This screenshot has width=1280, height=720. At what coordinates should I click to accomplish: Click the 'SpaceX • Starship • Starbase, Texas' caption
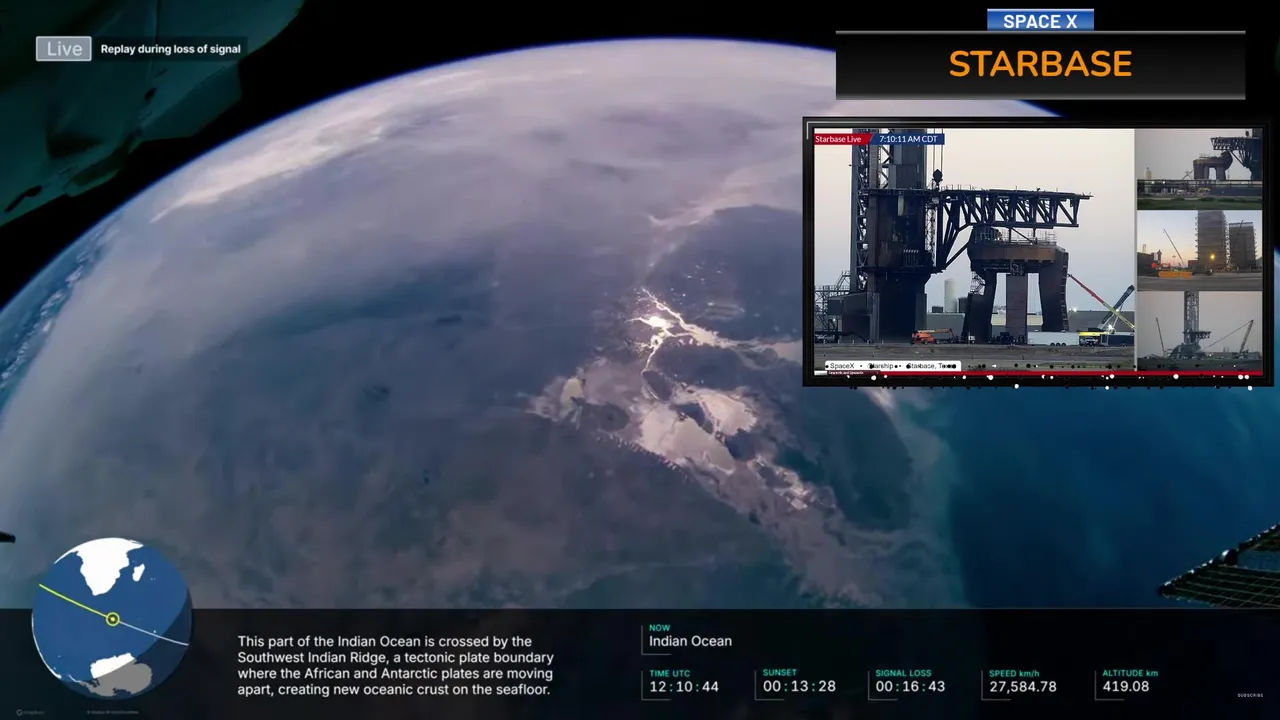892,366
